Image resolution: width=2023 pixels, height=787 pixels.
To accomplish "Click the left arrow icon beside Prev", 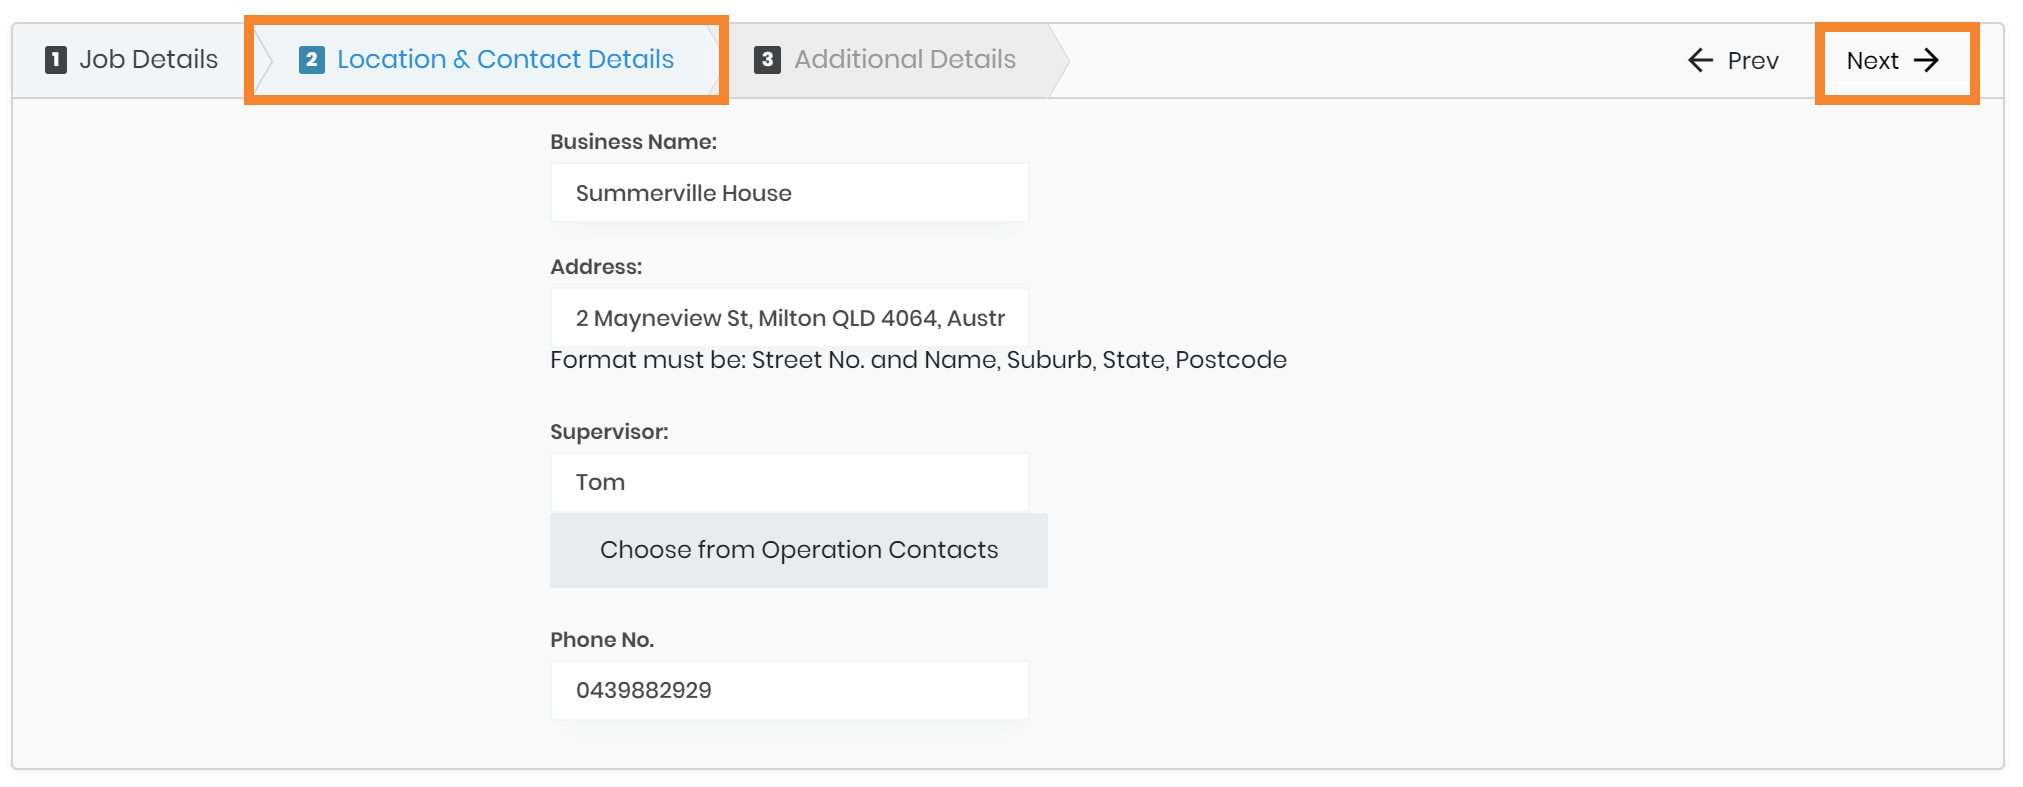I will pos(1700,61).
